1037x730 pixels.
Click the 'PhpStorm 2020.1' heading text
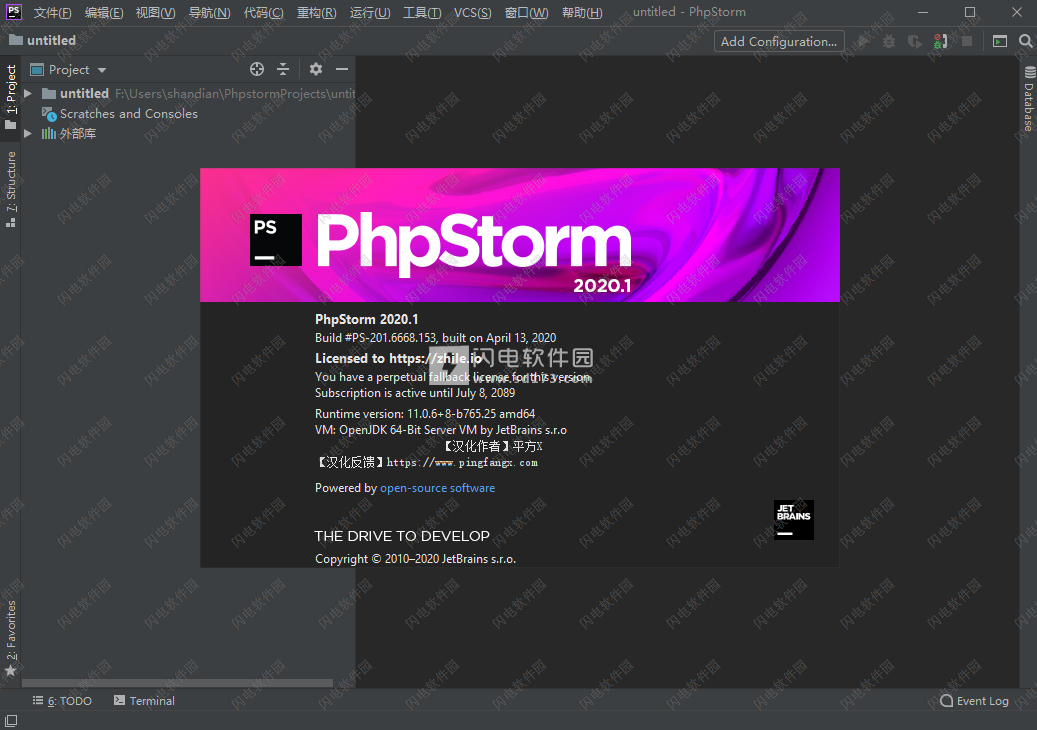366,319
